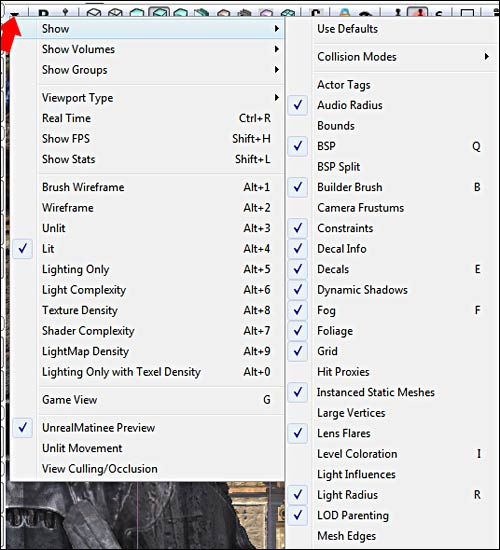Image resolution: width=500 pixels, height=550 pixels.
Task: Uncheck the Decal Info show flag
Action: [393, 249]
